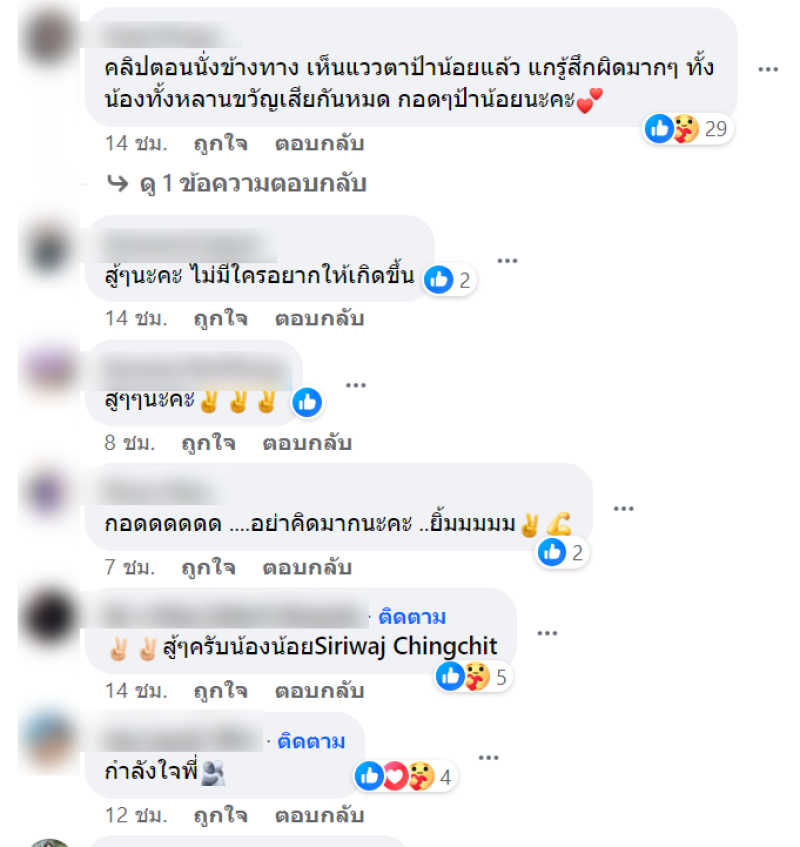Open three-dot menu beside 'ไม่มีใครอยากให้เกิดขึ้น' comment
Viewport: 800px width, 847px height.
pyautogui.click(x=507, y=261)
